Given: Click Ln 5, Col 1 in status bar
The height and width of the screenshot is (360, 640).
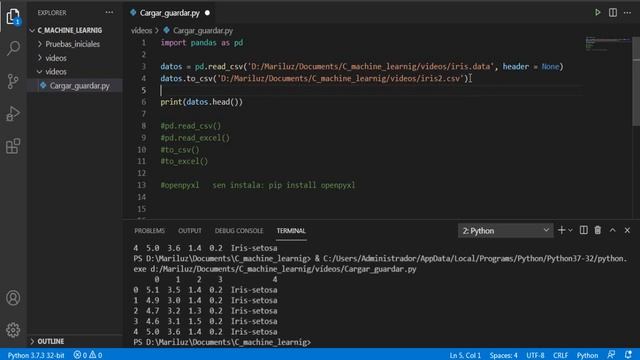Looking at the screenshot, I should [x=465, y=355].
